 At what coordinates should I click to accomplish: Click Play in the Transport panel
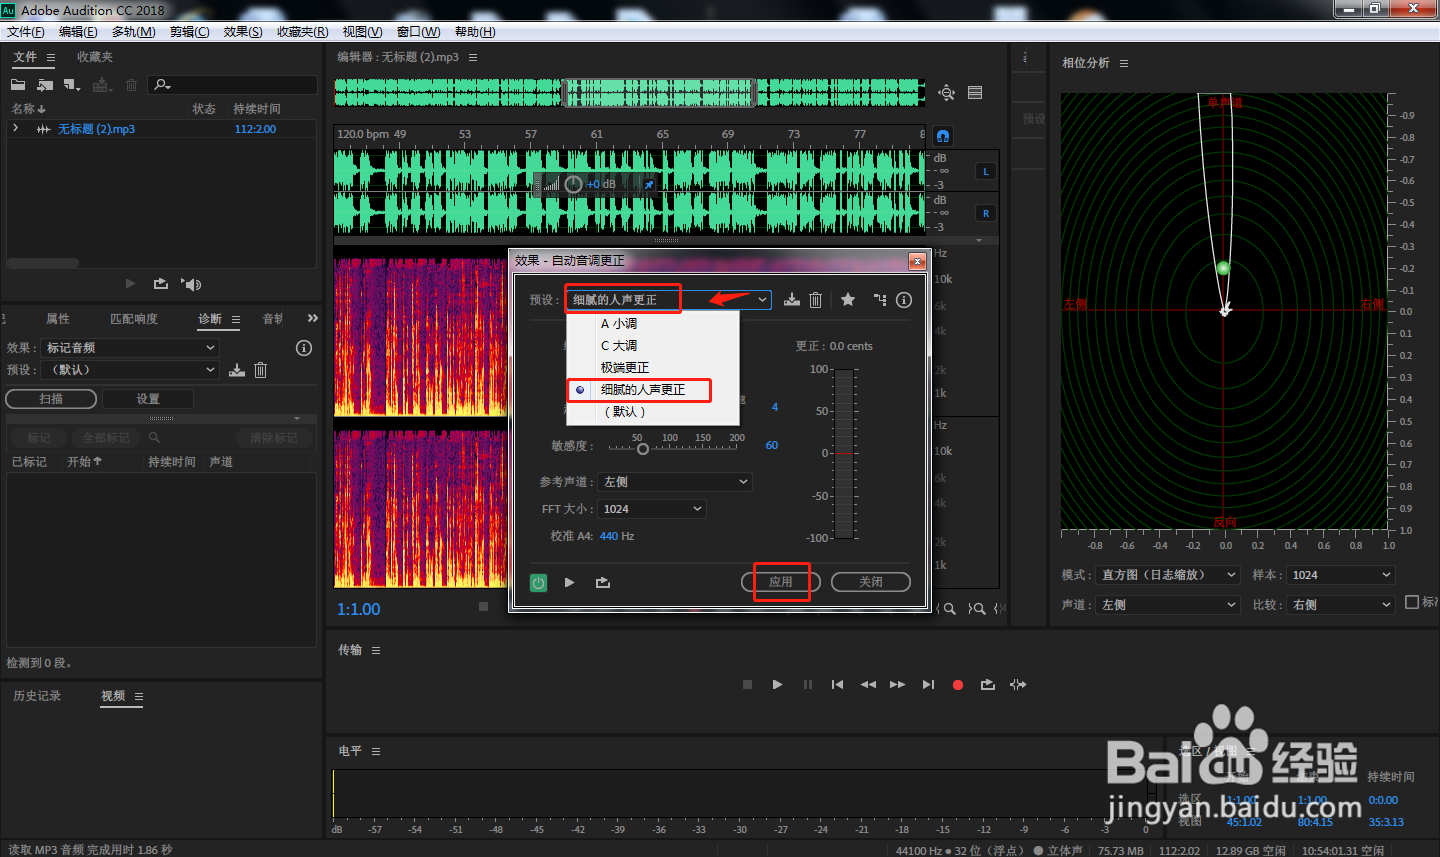(777, 685)
